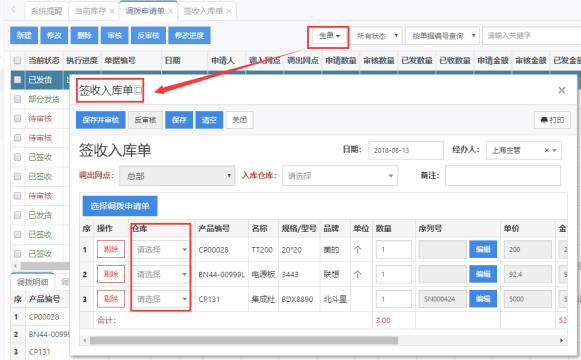Click the 保存 button in the dialog

[x=179, y=120]
